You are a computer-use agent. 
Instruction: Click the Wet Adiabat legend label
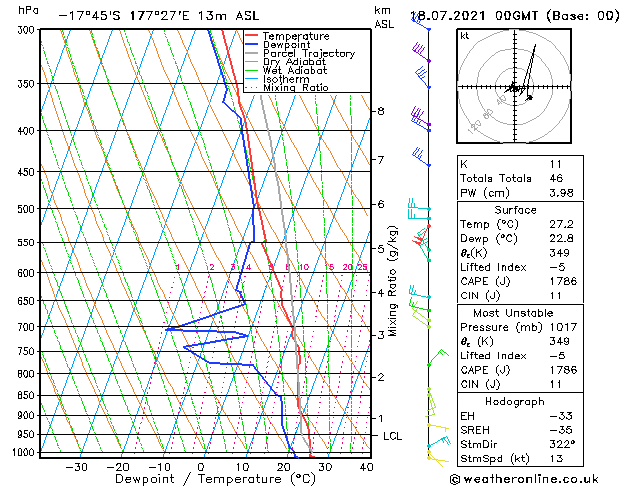coord(295,70)
